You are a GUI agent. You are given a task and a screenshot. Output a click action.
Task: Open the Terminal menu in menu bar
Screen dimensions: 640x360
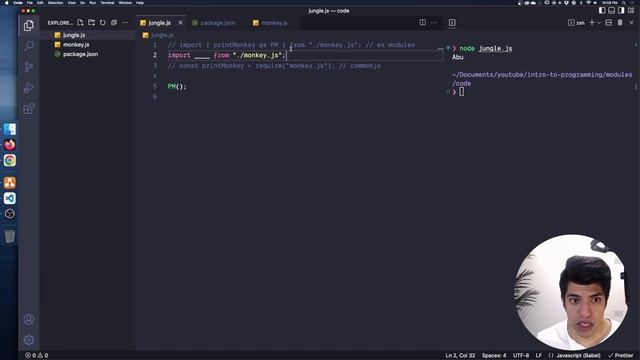pos(107,2)
